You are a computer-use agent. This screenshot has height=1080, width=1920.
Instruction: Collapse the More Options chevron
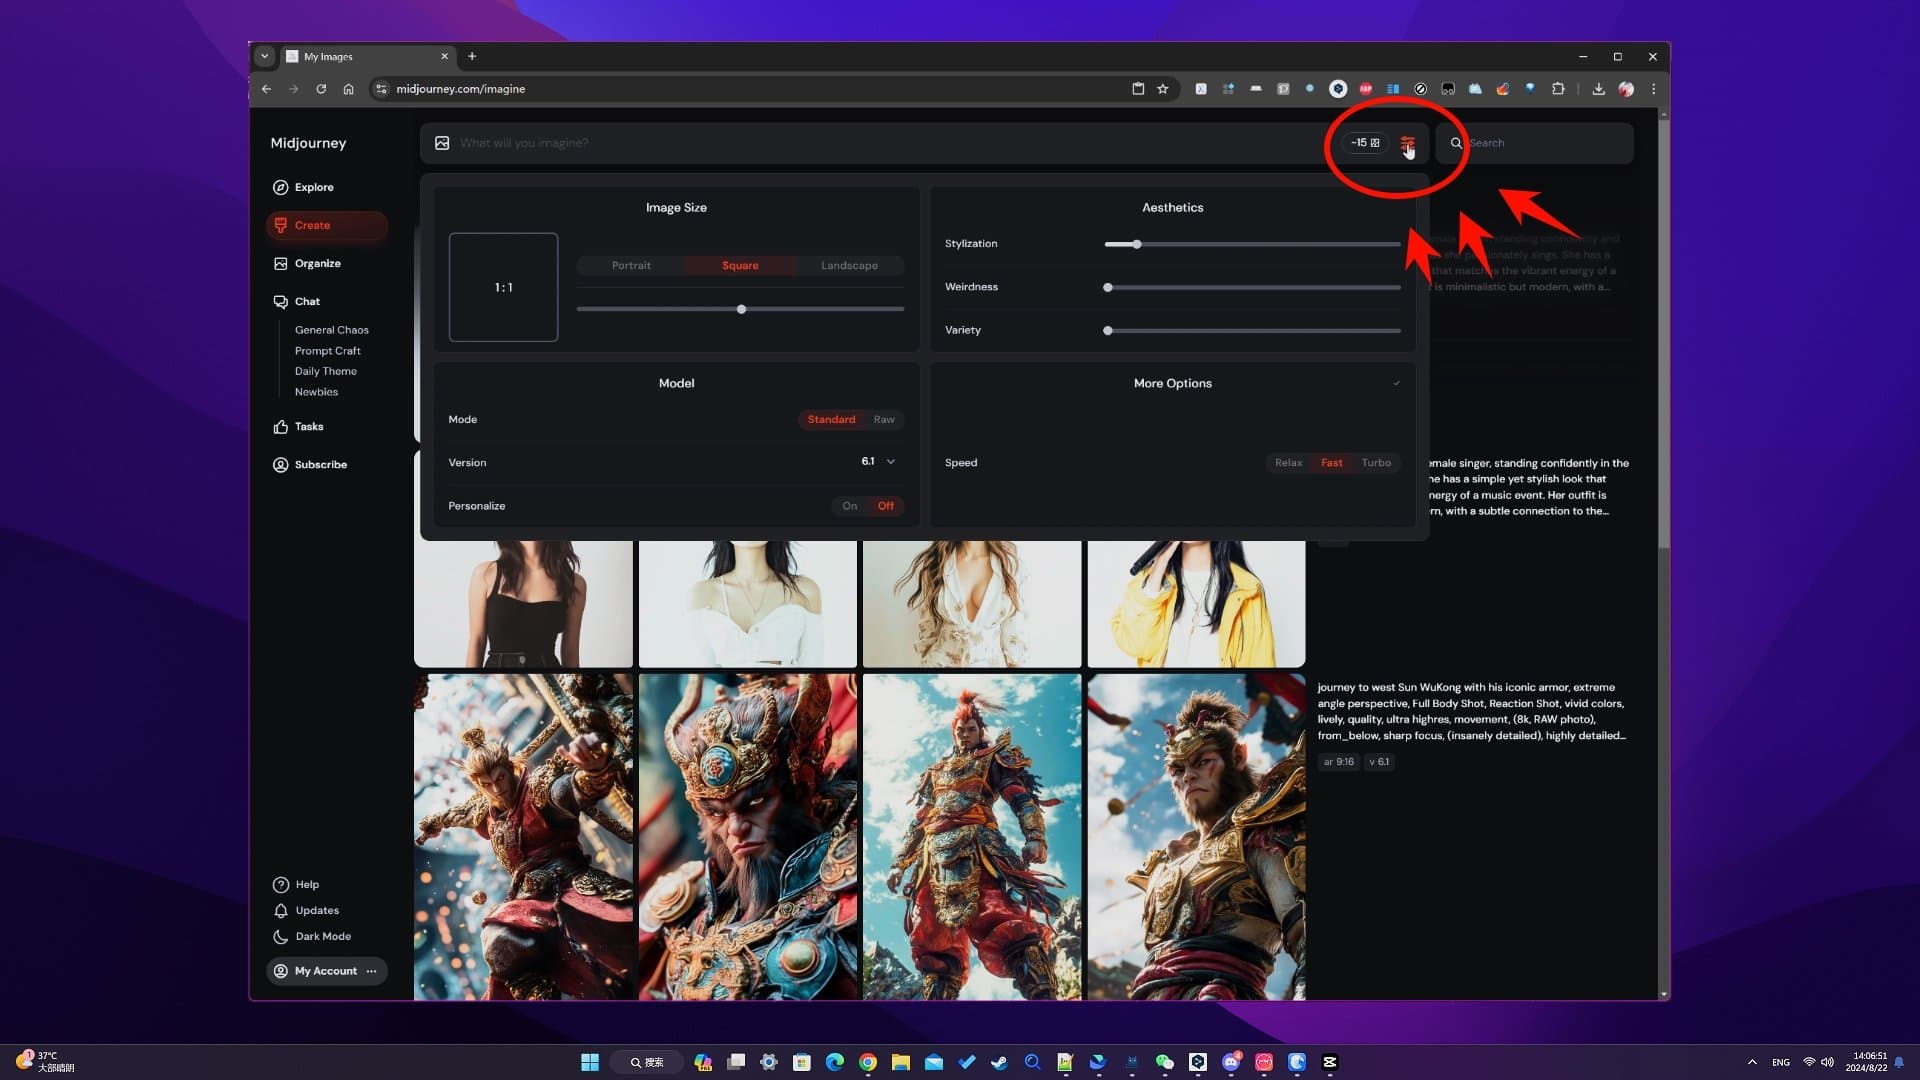1396,384
